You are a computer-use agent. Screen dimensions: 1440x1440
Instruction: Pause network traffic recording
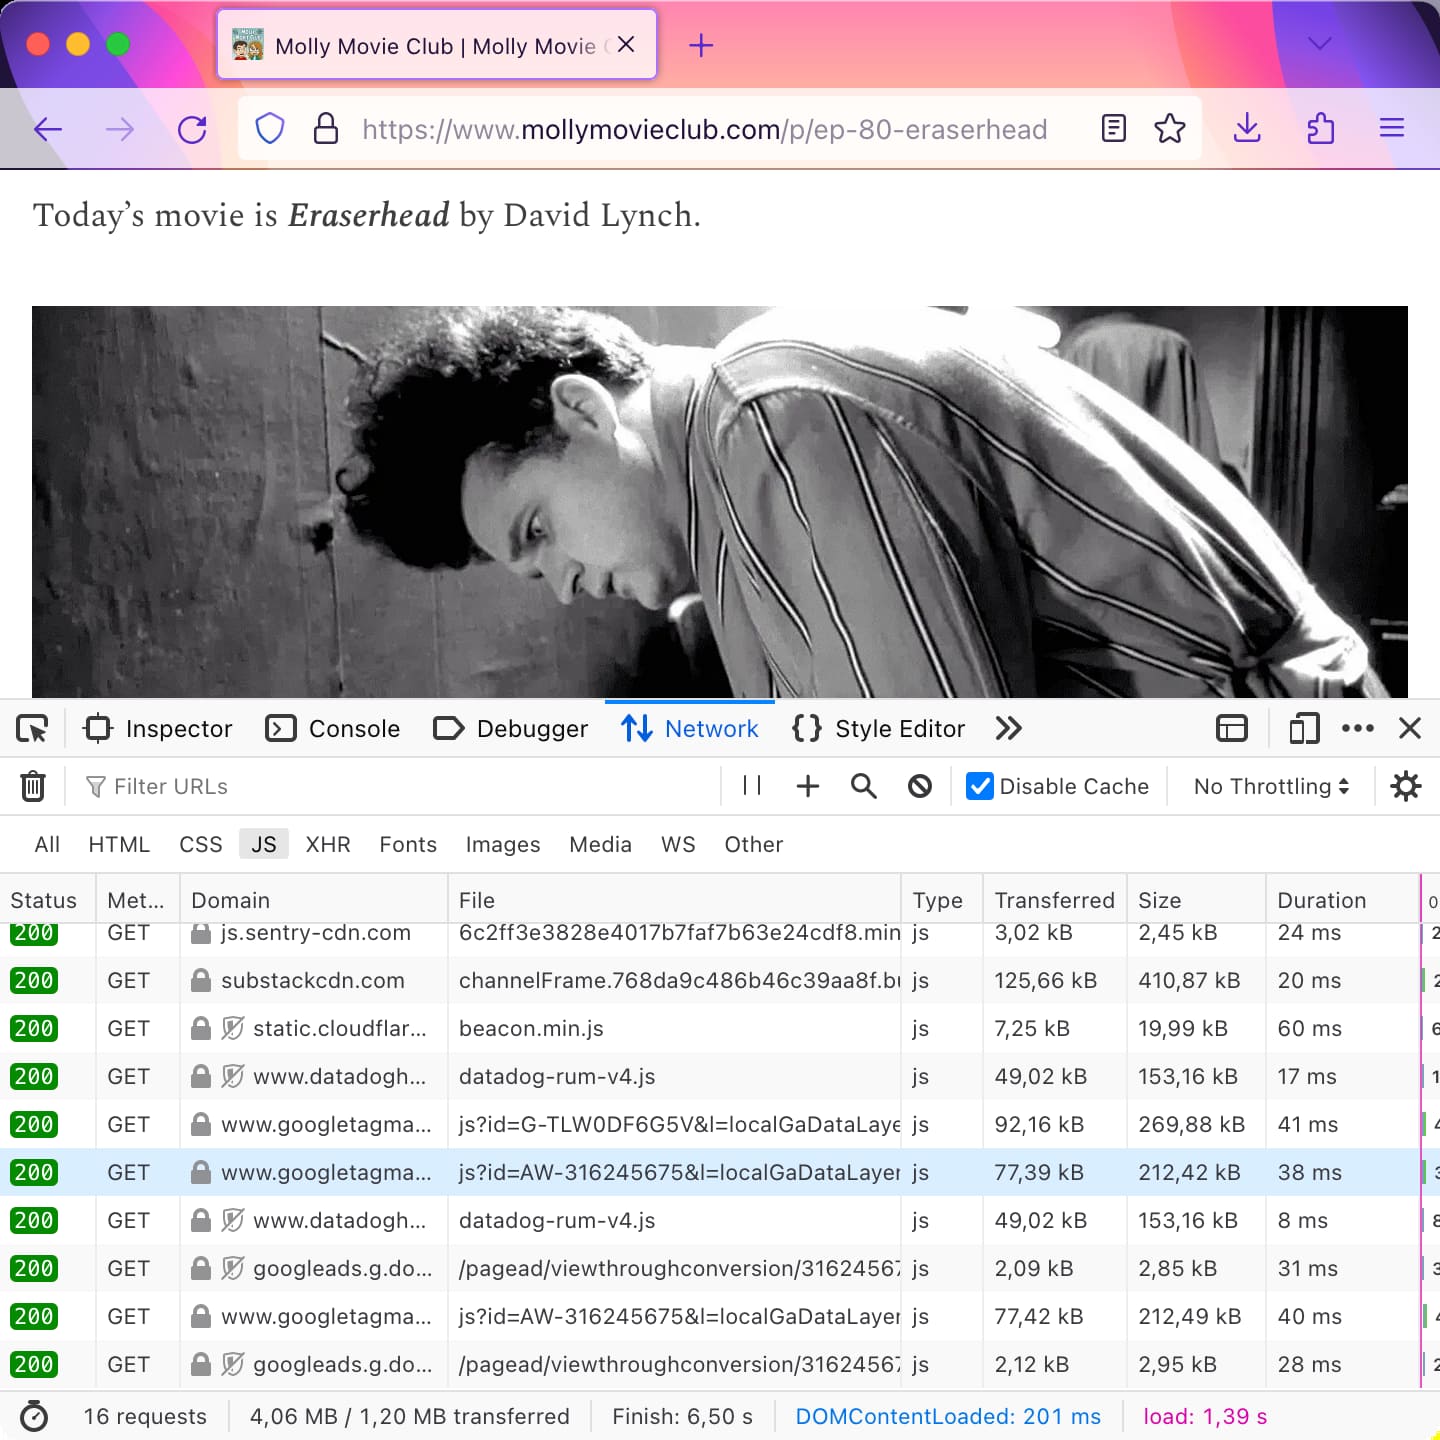pos(751,786)
